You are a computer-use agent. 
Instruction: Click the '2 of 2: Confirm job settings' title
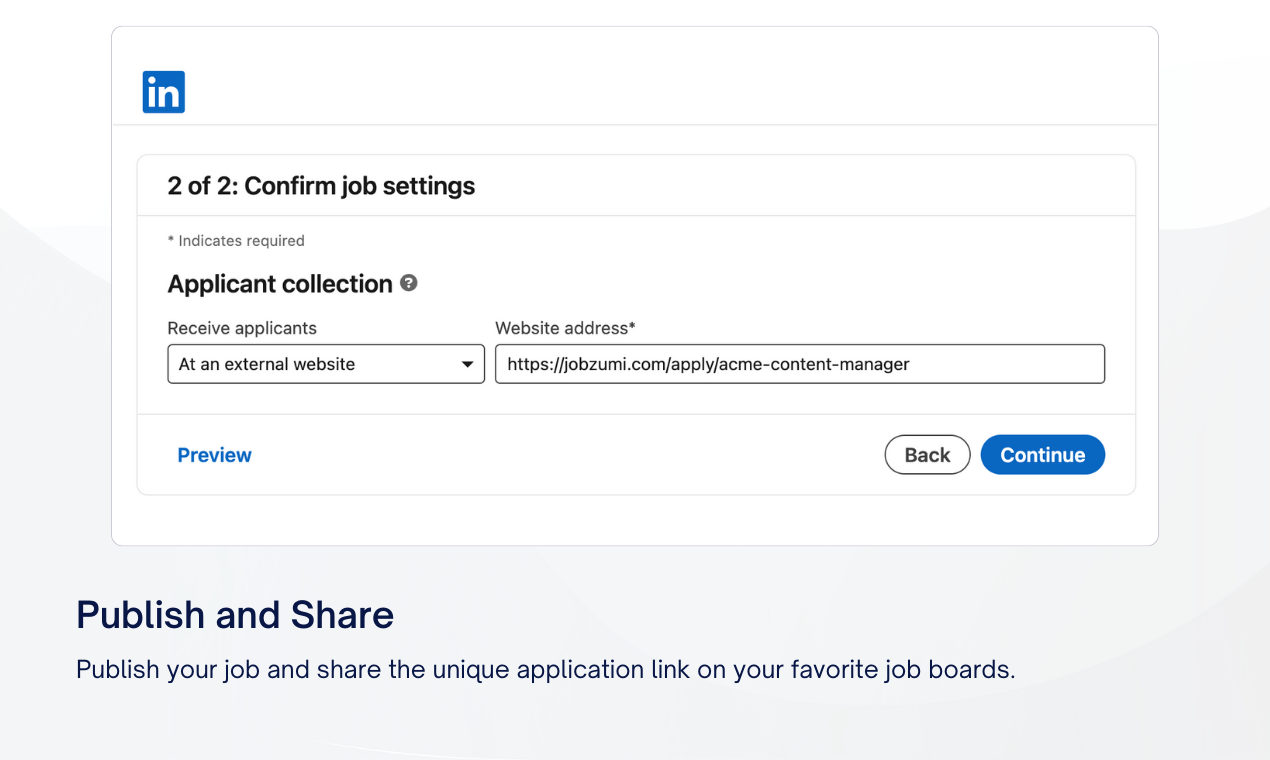321,186
